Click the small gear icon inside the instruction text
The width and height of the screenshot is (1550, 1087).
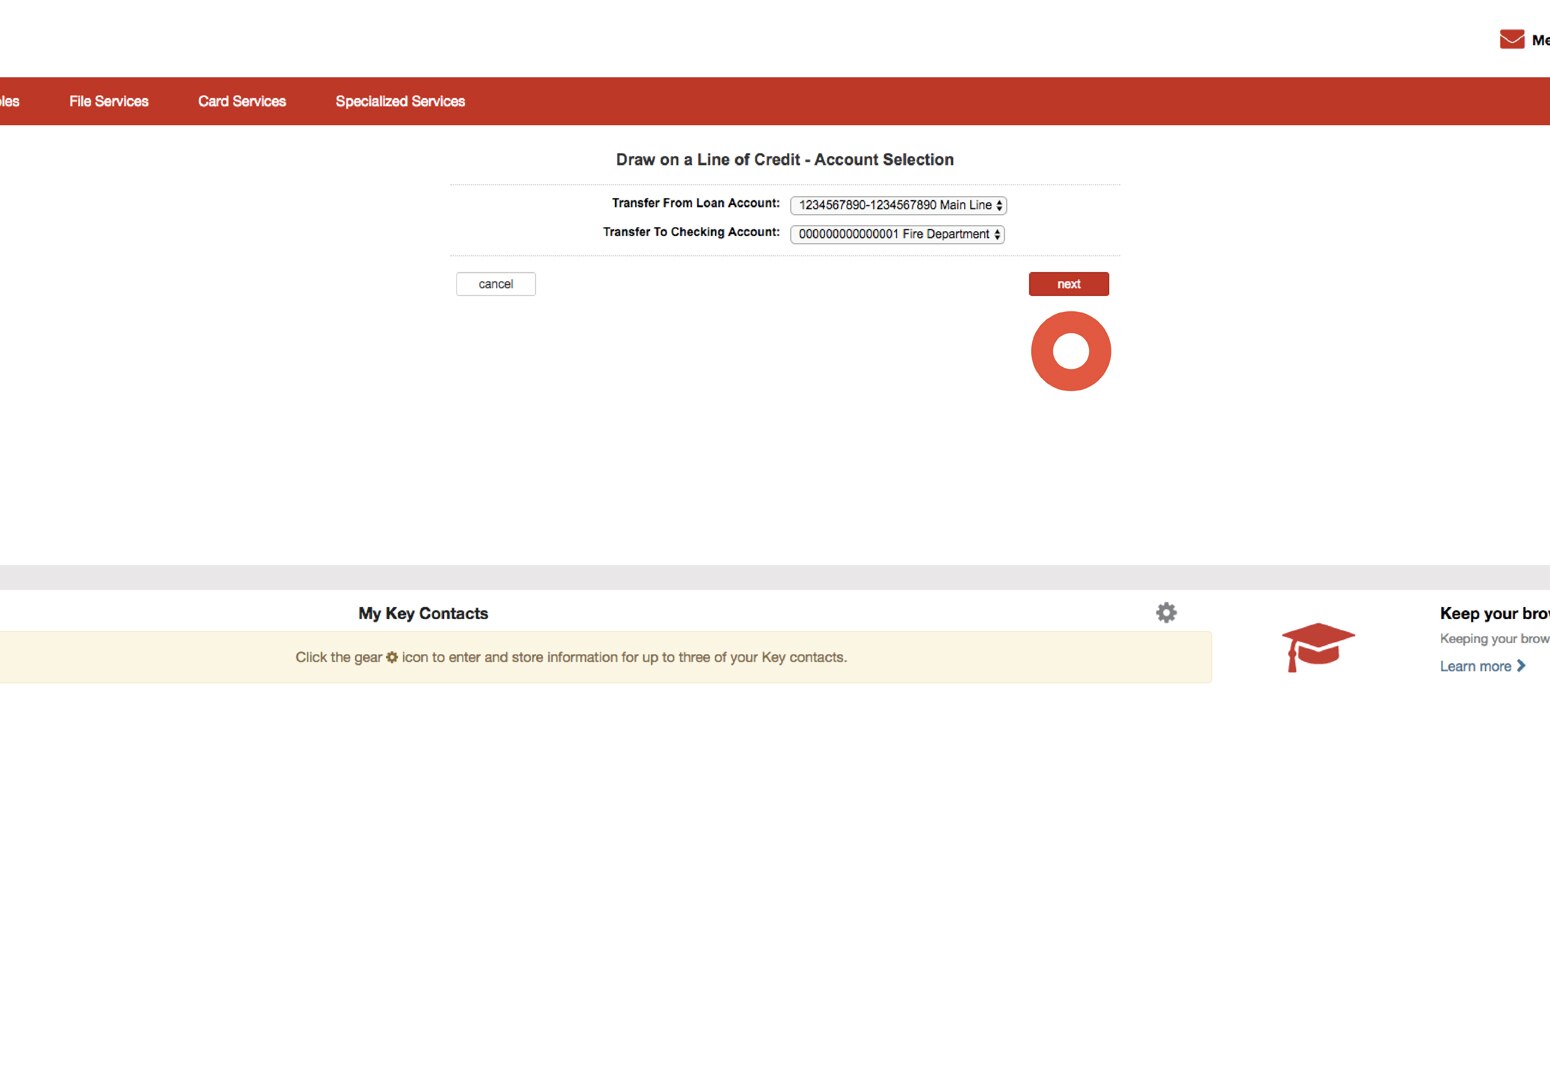coord(390,657)
